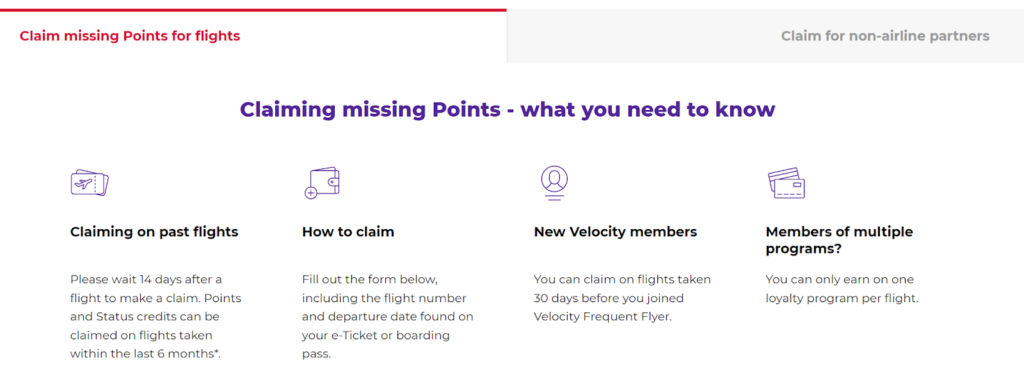The width and height of the screenshot is (1024, 379).
Task: Open Claim for non-airline partners tab
Action: [885, 36]
